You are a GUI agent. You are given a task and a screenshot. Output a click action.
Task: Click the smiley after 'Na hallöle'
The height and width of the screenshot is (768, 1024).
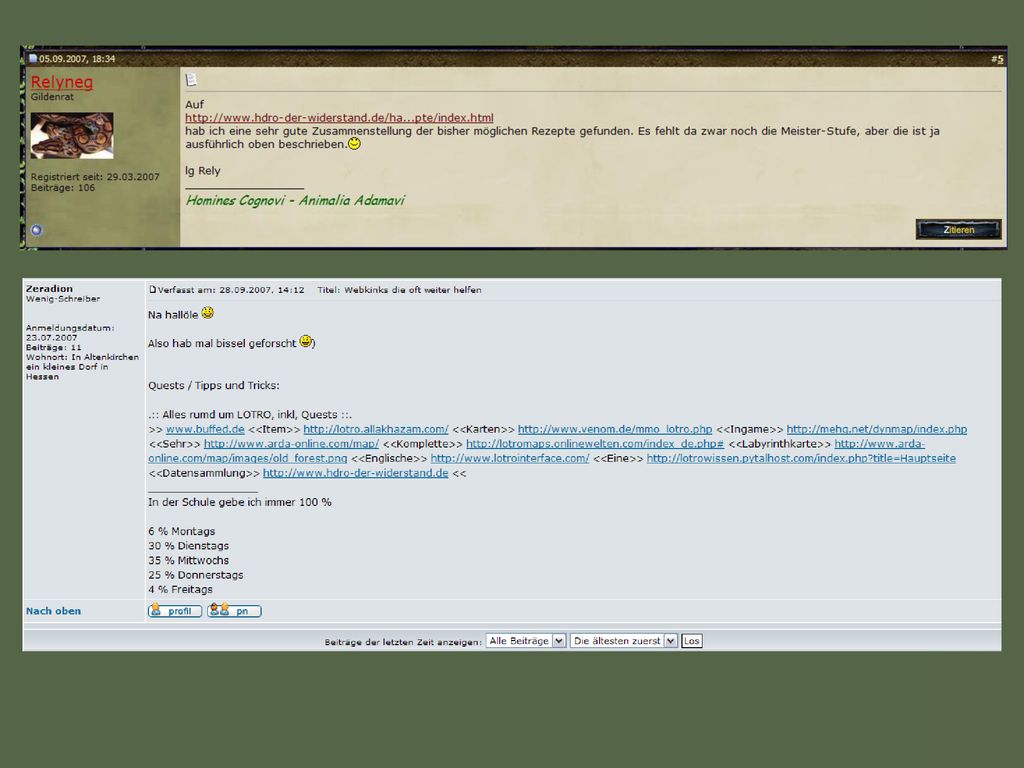tap(208, 313)
